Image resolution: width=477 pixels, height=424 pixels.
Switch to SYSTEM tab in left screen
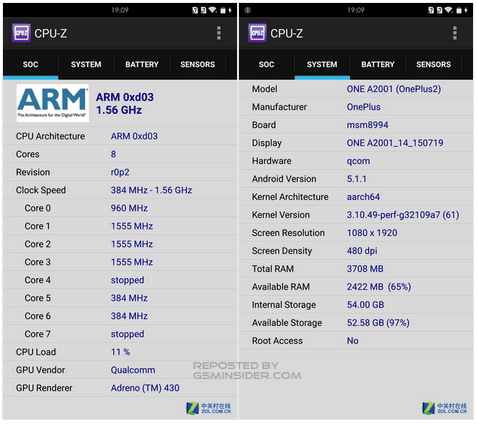[86, 64]
